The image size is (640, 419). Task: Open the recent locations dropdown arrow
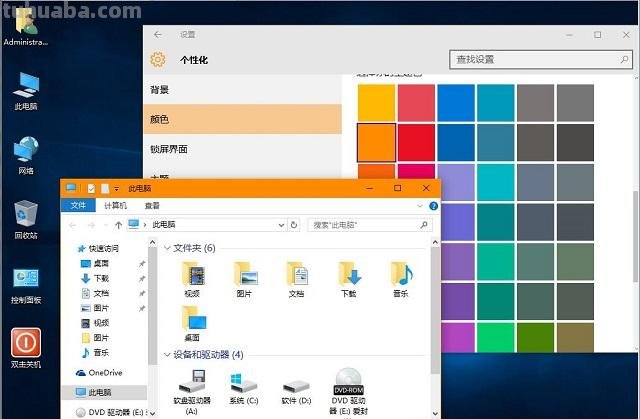coord(106,225)
